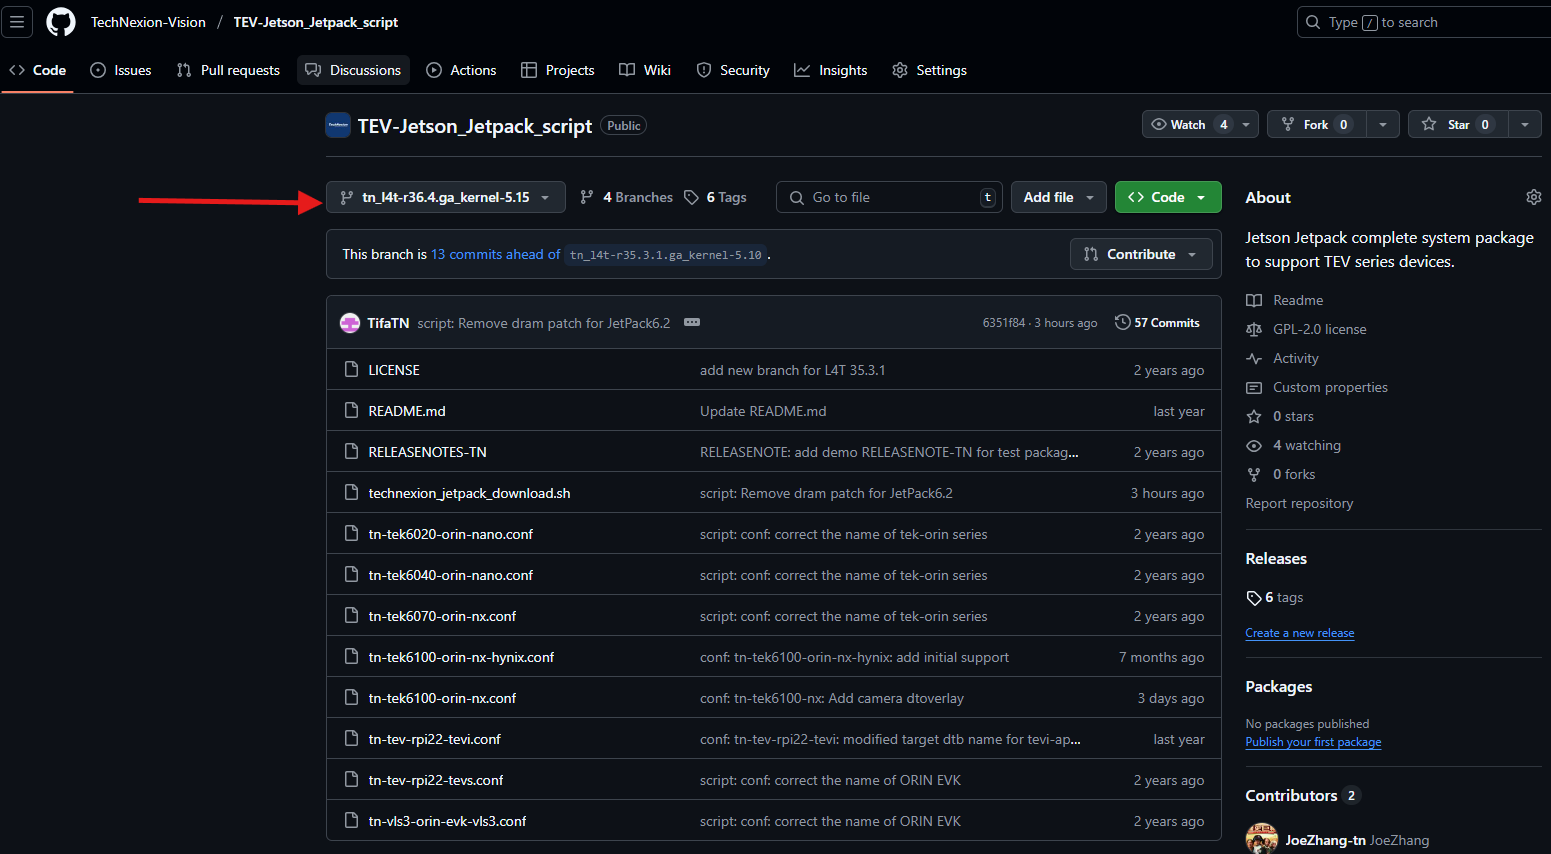Open the Discussions tab
Viewport: 1551px width, 854px height.
(353, 70)
